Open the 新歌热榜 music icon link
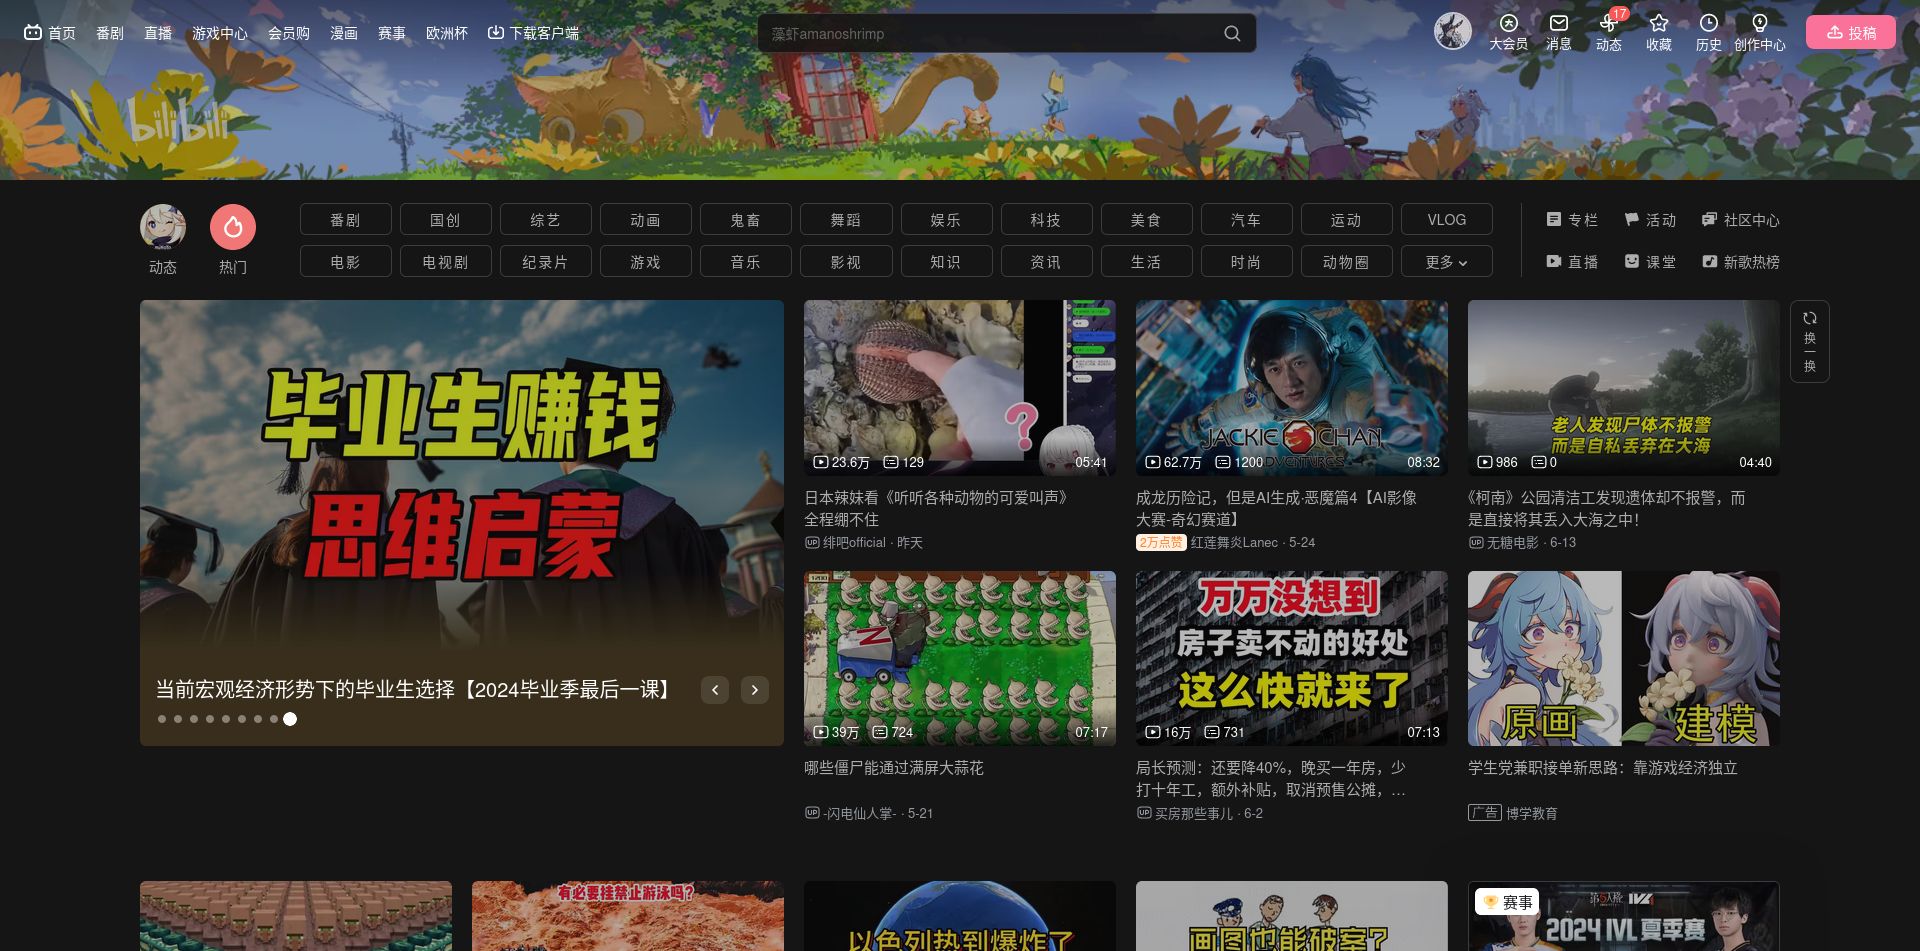This screenshot has width=1920, height=951. point(1741,261)
